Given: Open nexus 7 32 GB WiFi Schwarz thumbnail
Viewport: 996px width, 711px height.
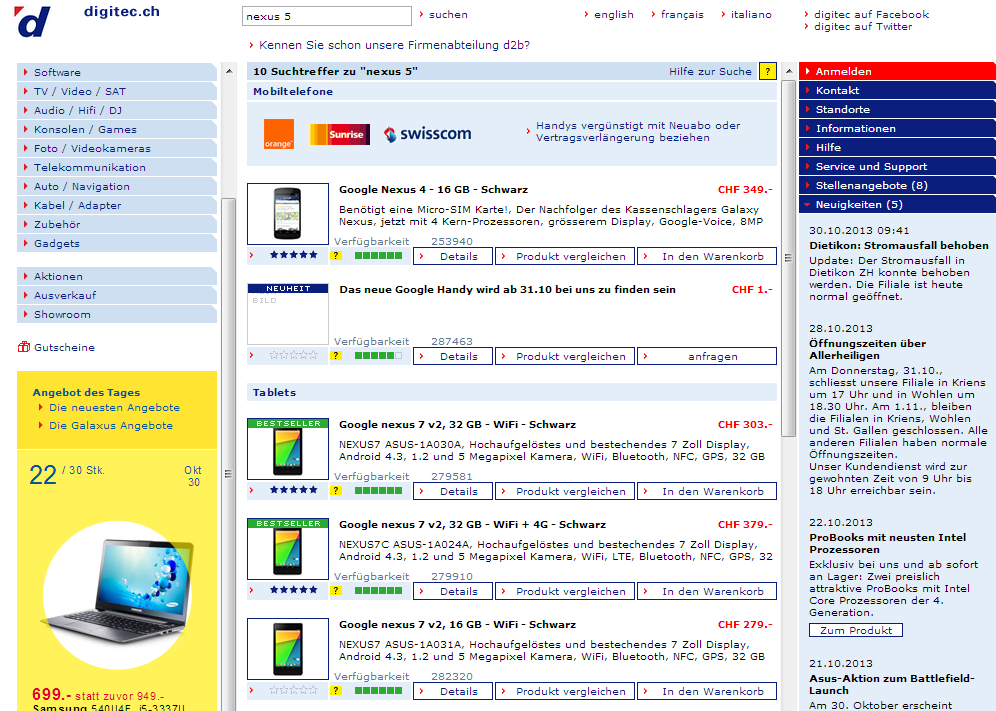Looking at the screenshot, I should (x=288, y=449).
